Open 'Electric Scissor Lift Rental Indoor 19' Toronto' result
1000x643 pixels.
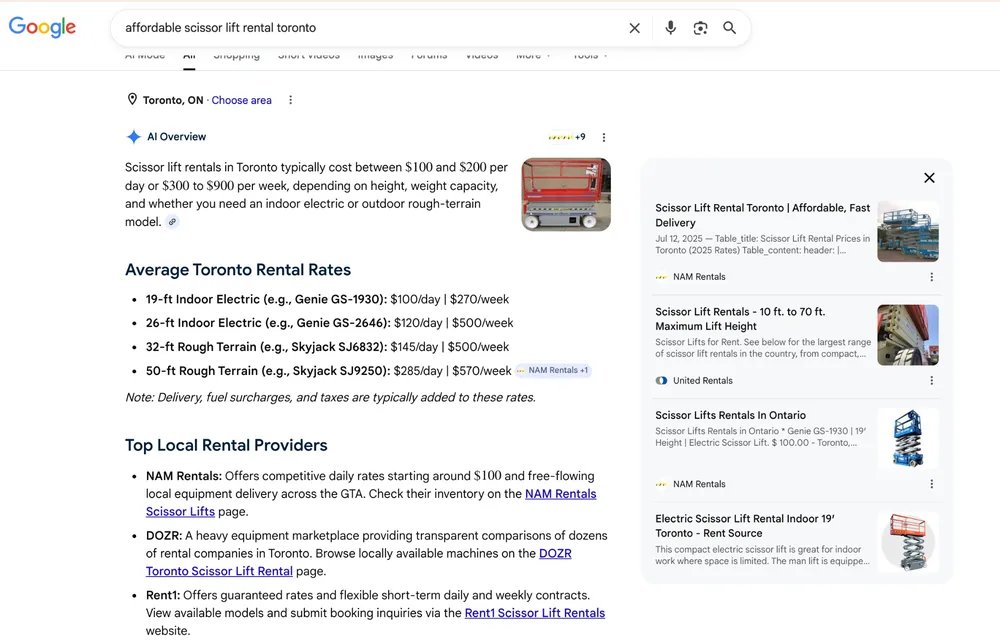pyautogui.click(x=745, y=526)
